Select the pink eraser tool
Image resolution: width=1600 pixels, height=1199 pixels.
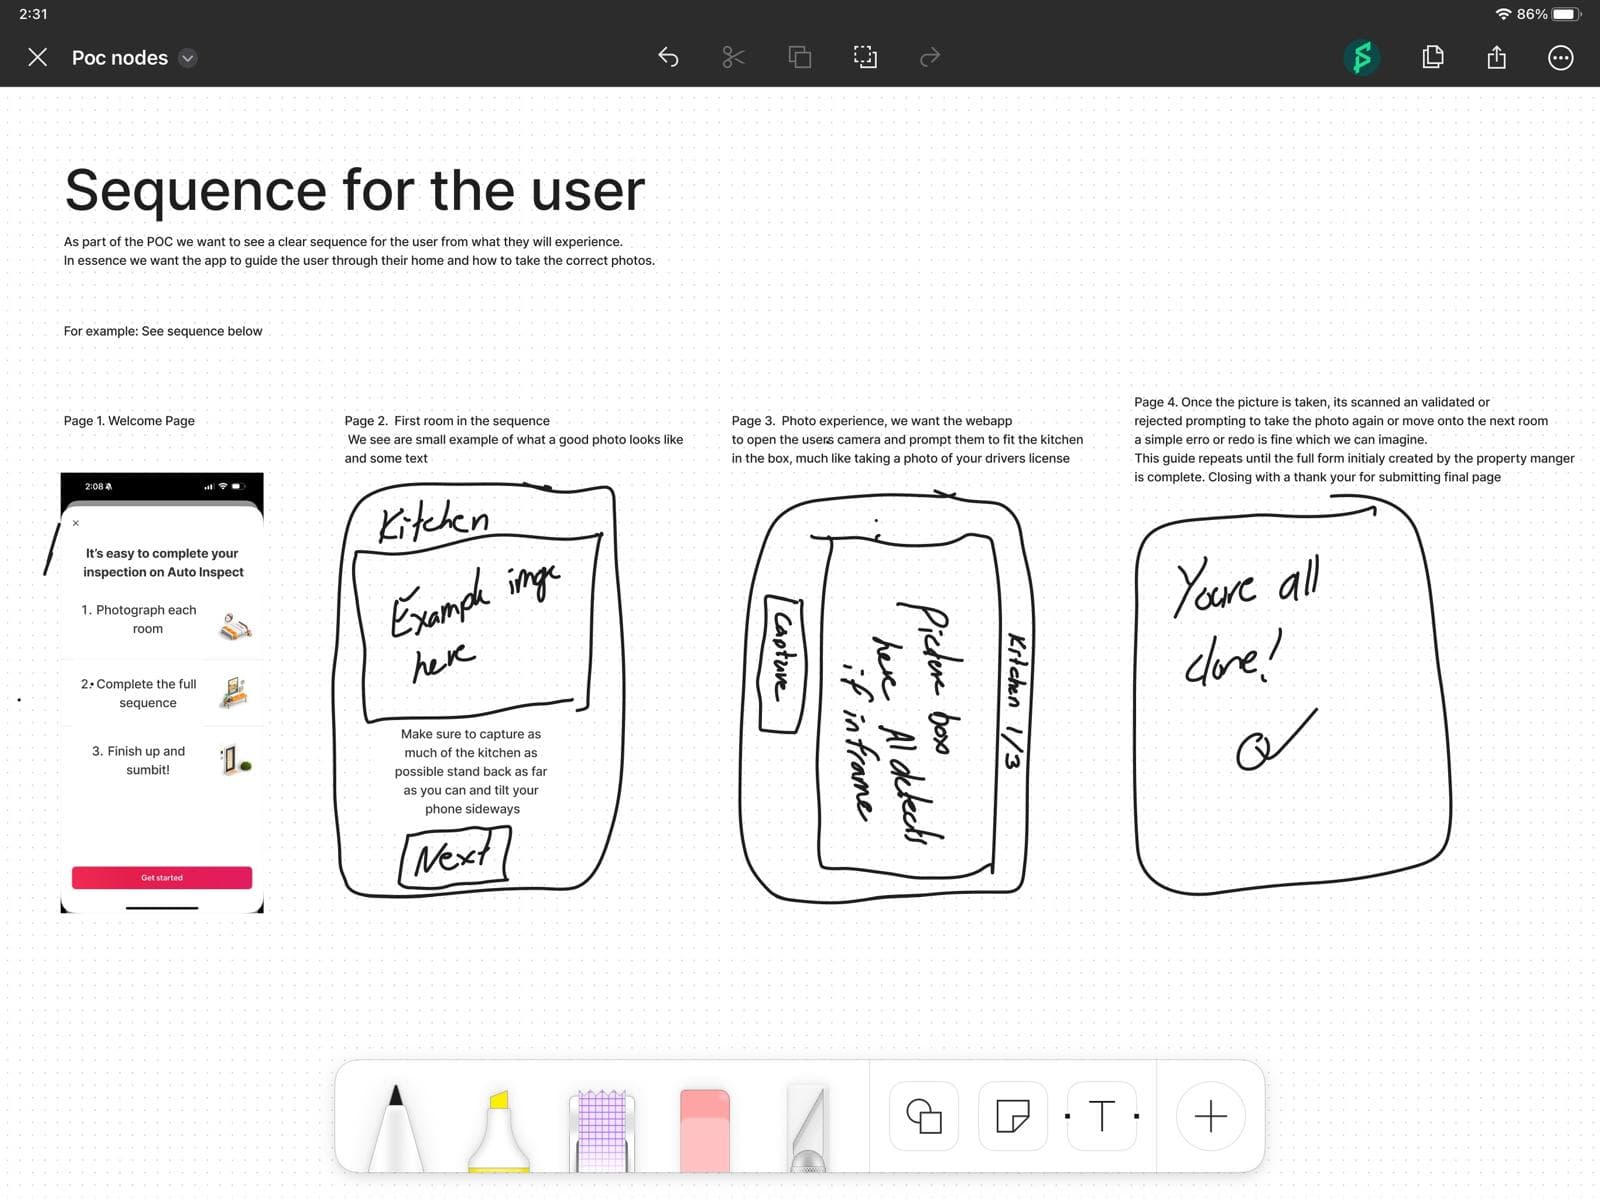pos(705,1130)
